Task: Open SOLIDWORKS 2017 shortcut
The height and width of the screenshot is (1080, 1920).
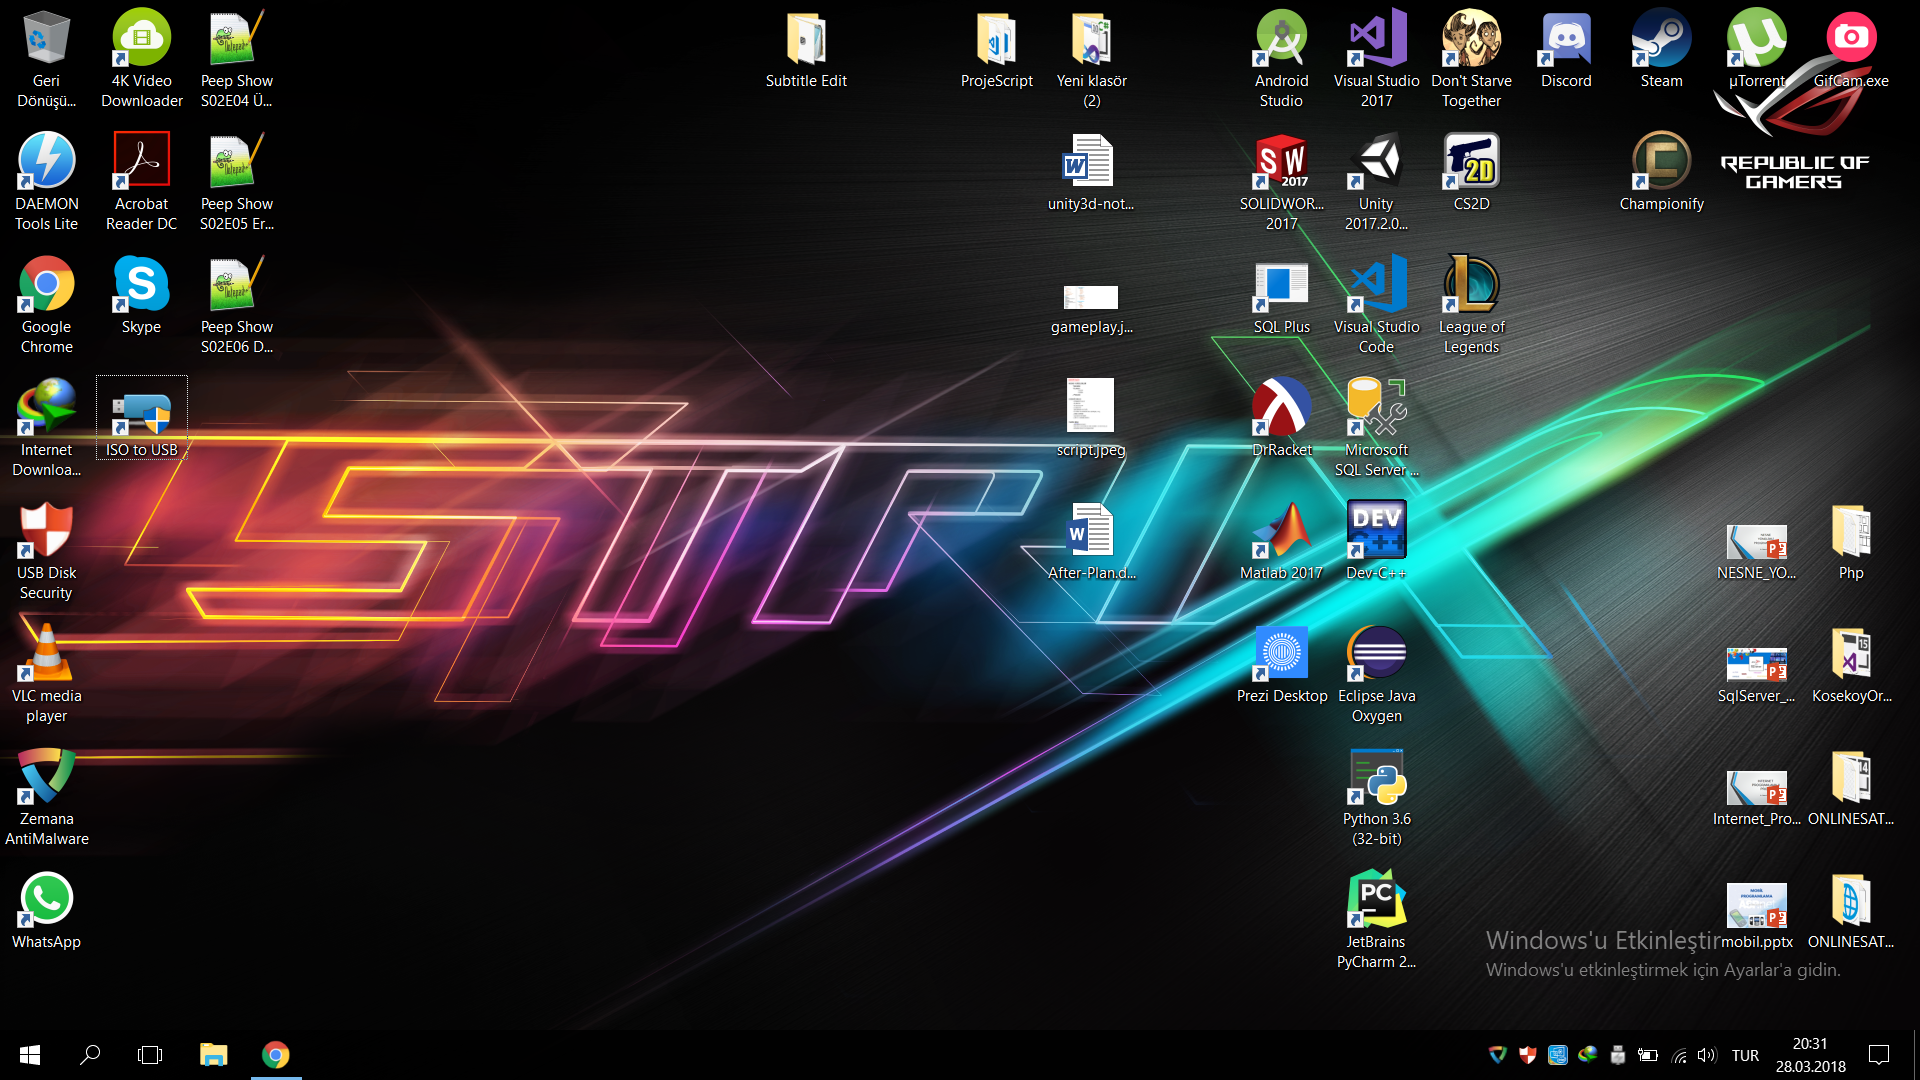Action: (1281, 181)
